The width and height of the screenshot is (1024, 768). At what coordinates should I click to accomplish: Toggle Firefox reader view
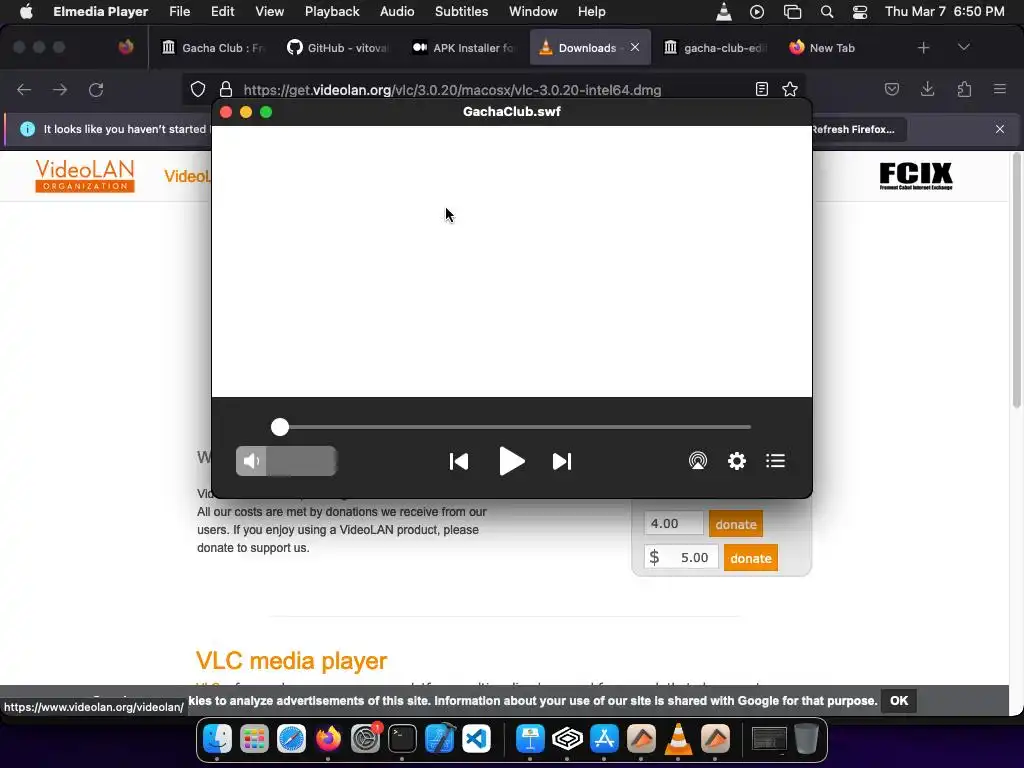[761, 89]
